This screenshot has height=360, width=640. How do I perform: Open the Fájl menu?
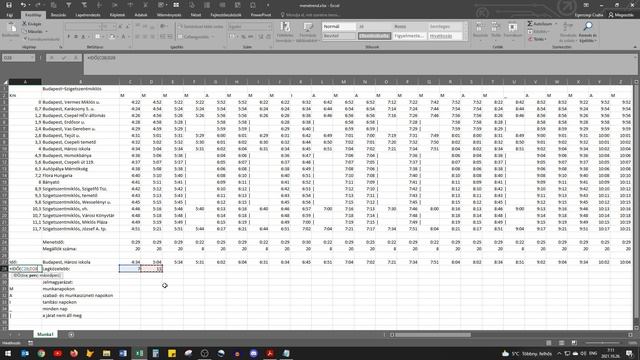pyautogui.click(x=9, y=15)
